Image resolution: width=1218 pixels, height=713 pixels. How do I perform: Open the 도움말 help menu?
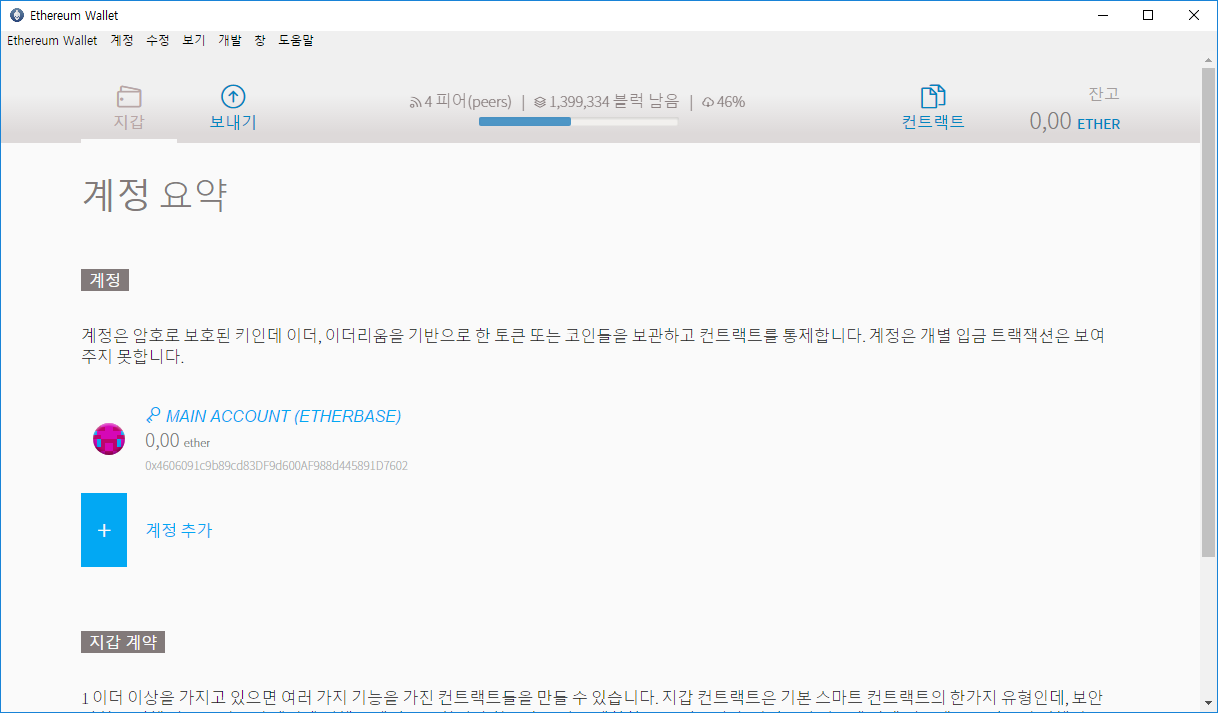[x=296, y=41]
